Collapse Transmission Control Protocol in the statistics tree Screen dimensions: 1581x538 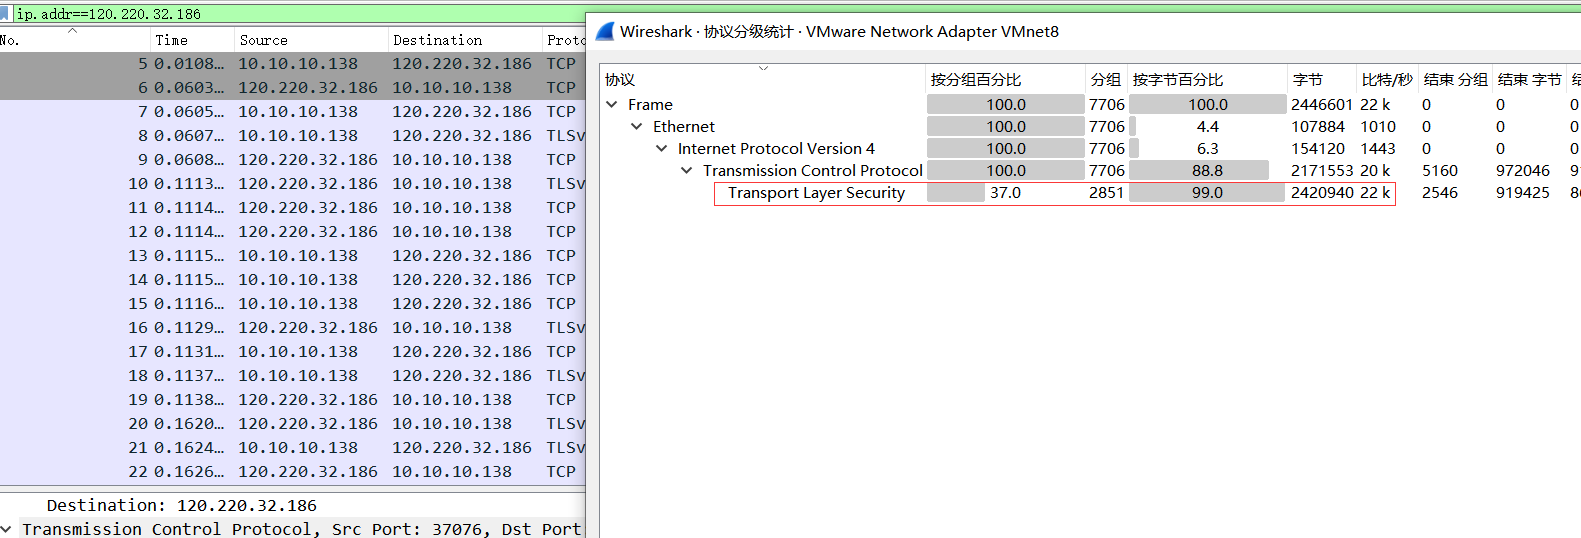click(x=687, y=171)
